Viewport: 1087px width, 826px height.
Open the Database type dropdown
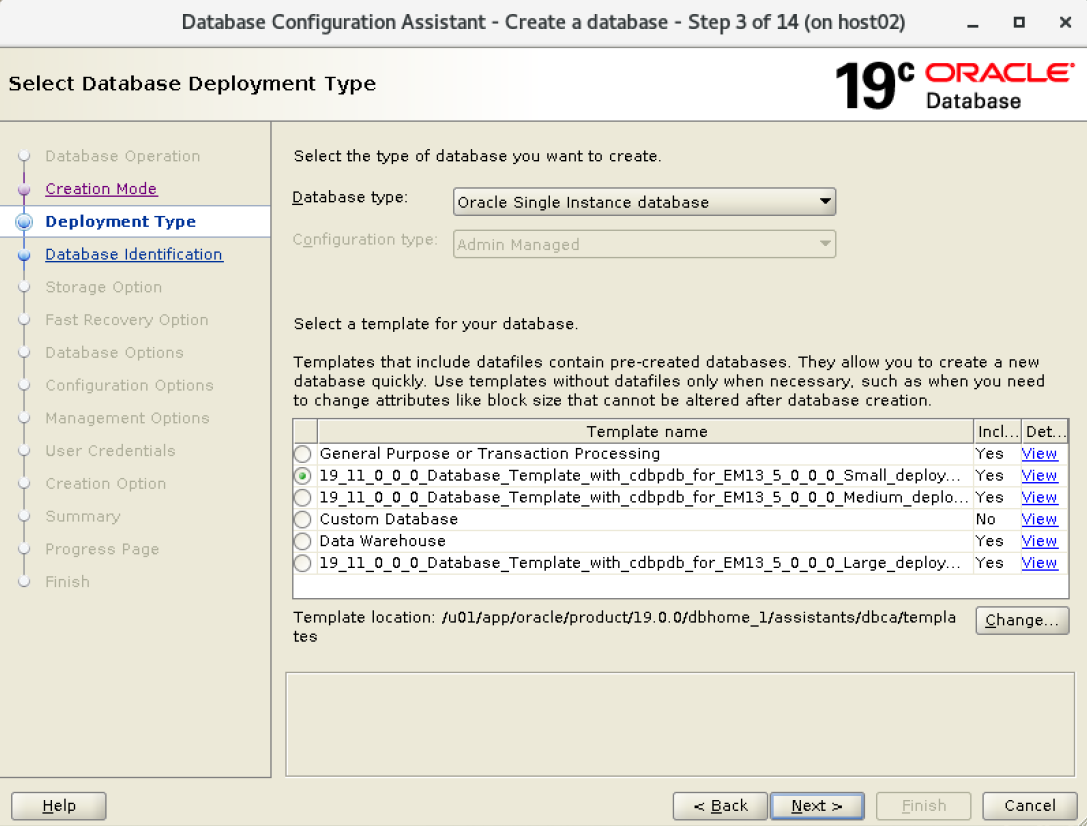[644, 202]
